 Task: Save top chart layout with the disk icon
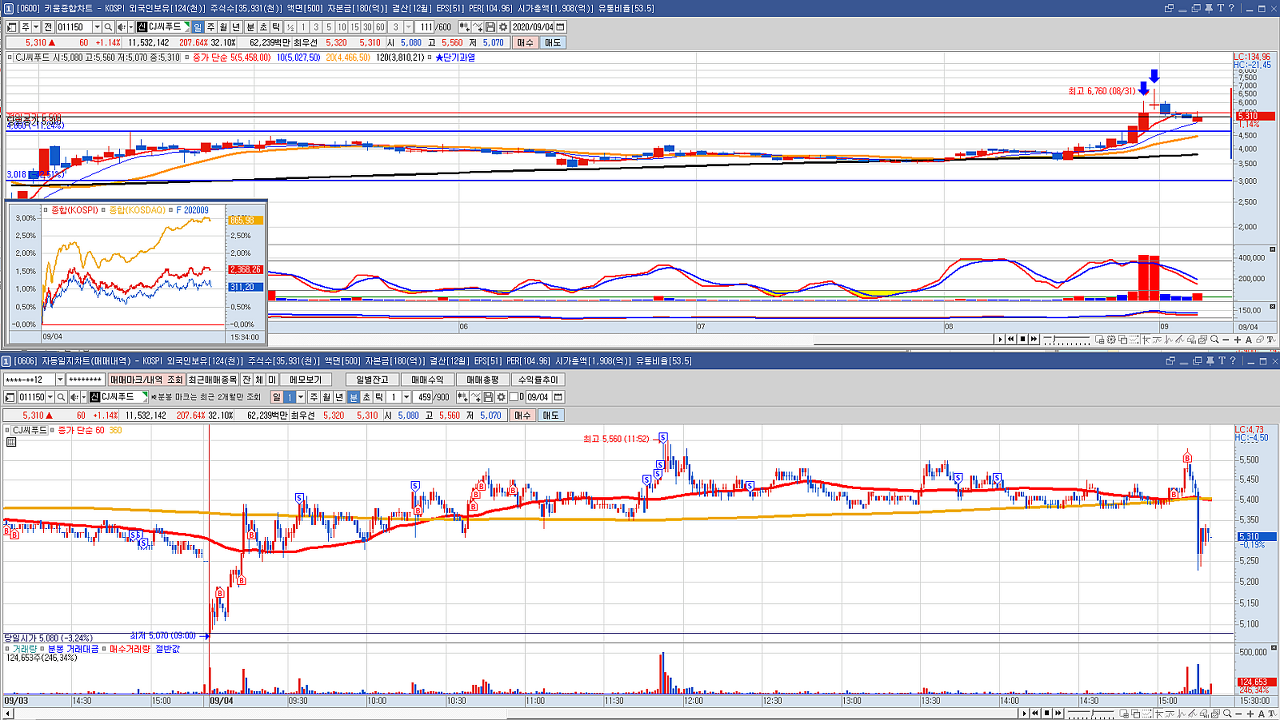[490, 27]
